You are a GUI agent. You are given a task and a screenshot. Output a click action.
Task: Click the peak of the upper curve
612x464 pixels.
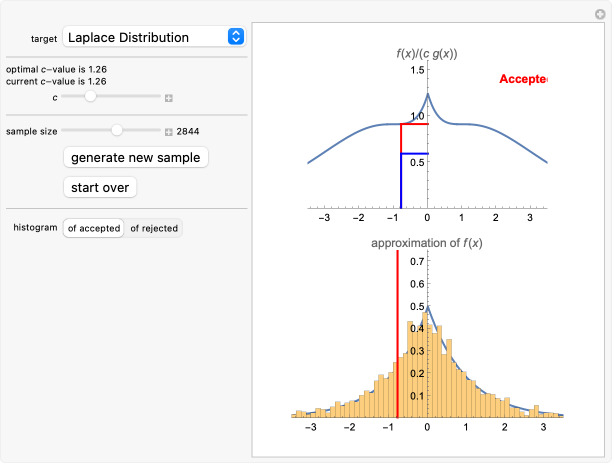(x=427, y=95)
